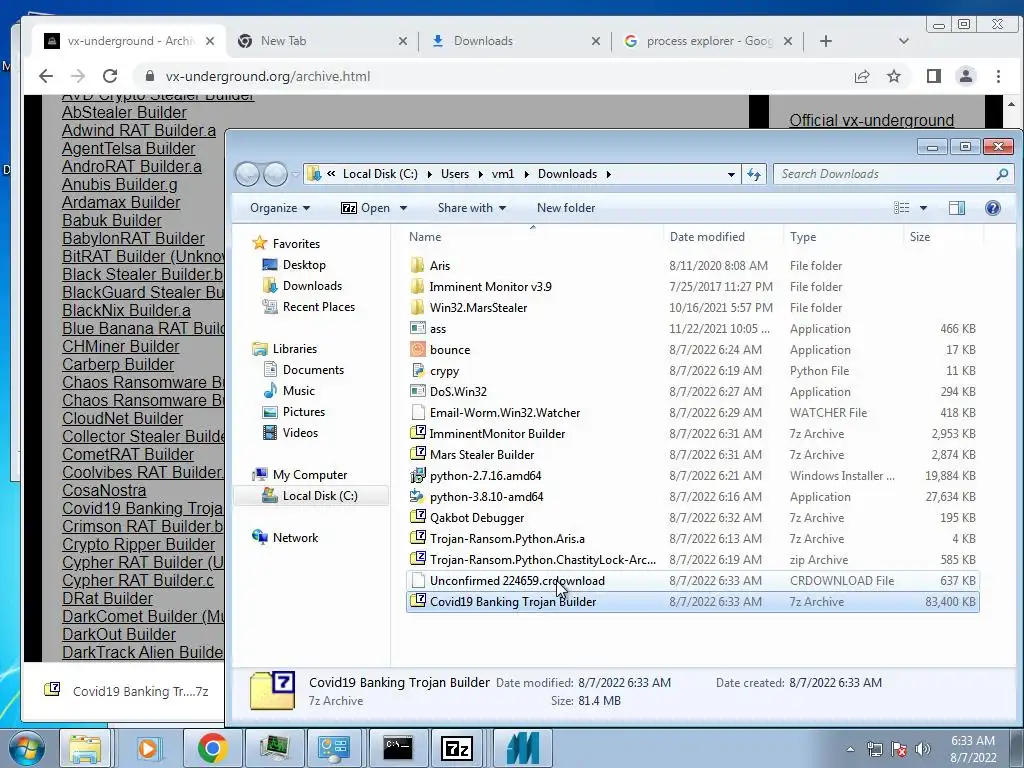Toggle the preview pane icon
Image resolution: width=1024 pixels, height=768 pixels.
tap(957, 208)
